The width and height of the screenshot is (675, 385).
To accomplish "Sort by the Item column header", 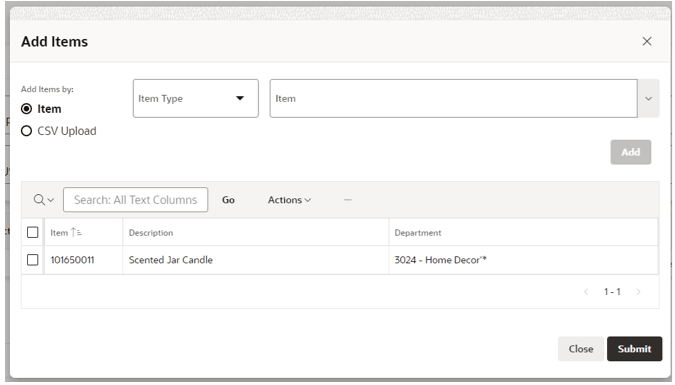I will (x=66, y=233).
